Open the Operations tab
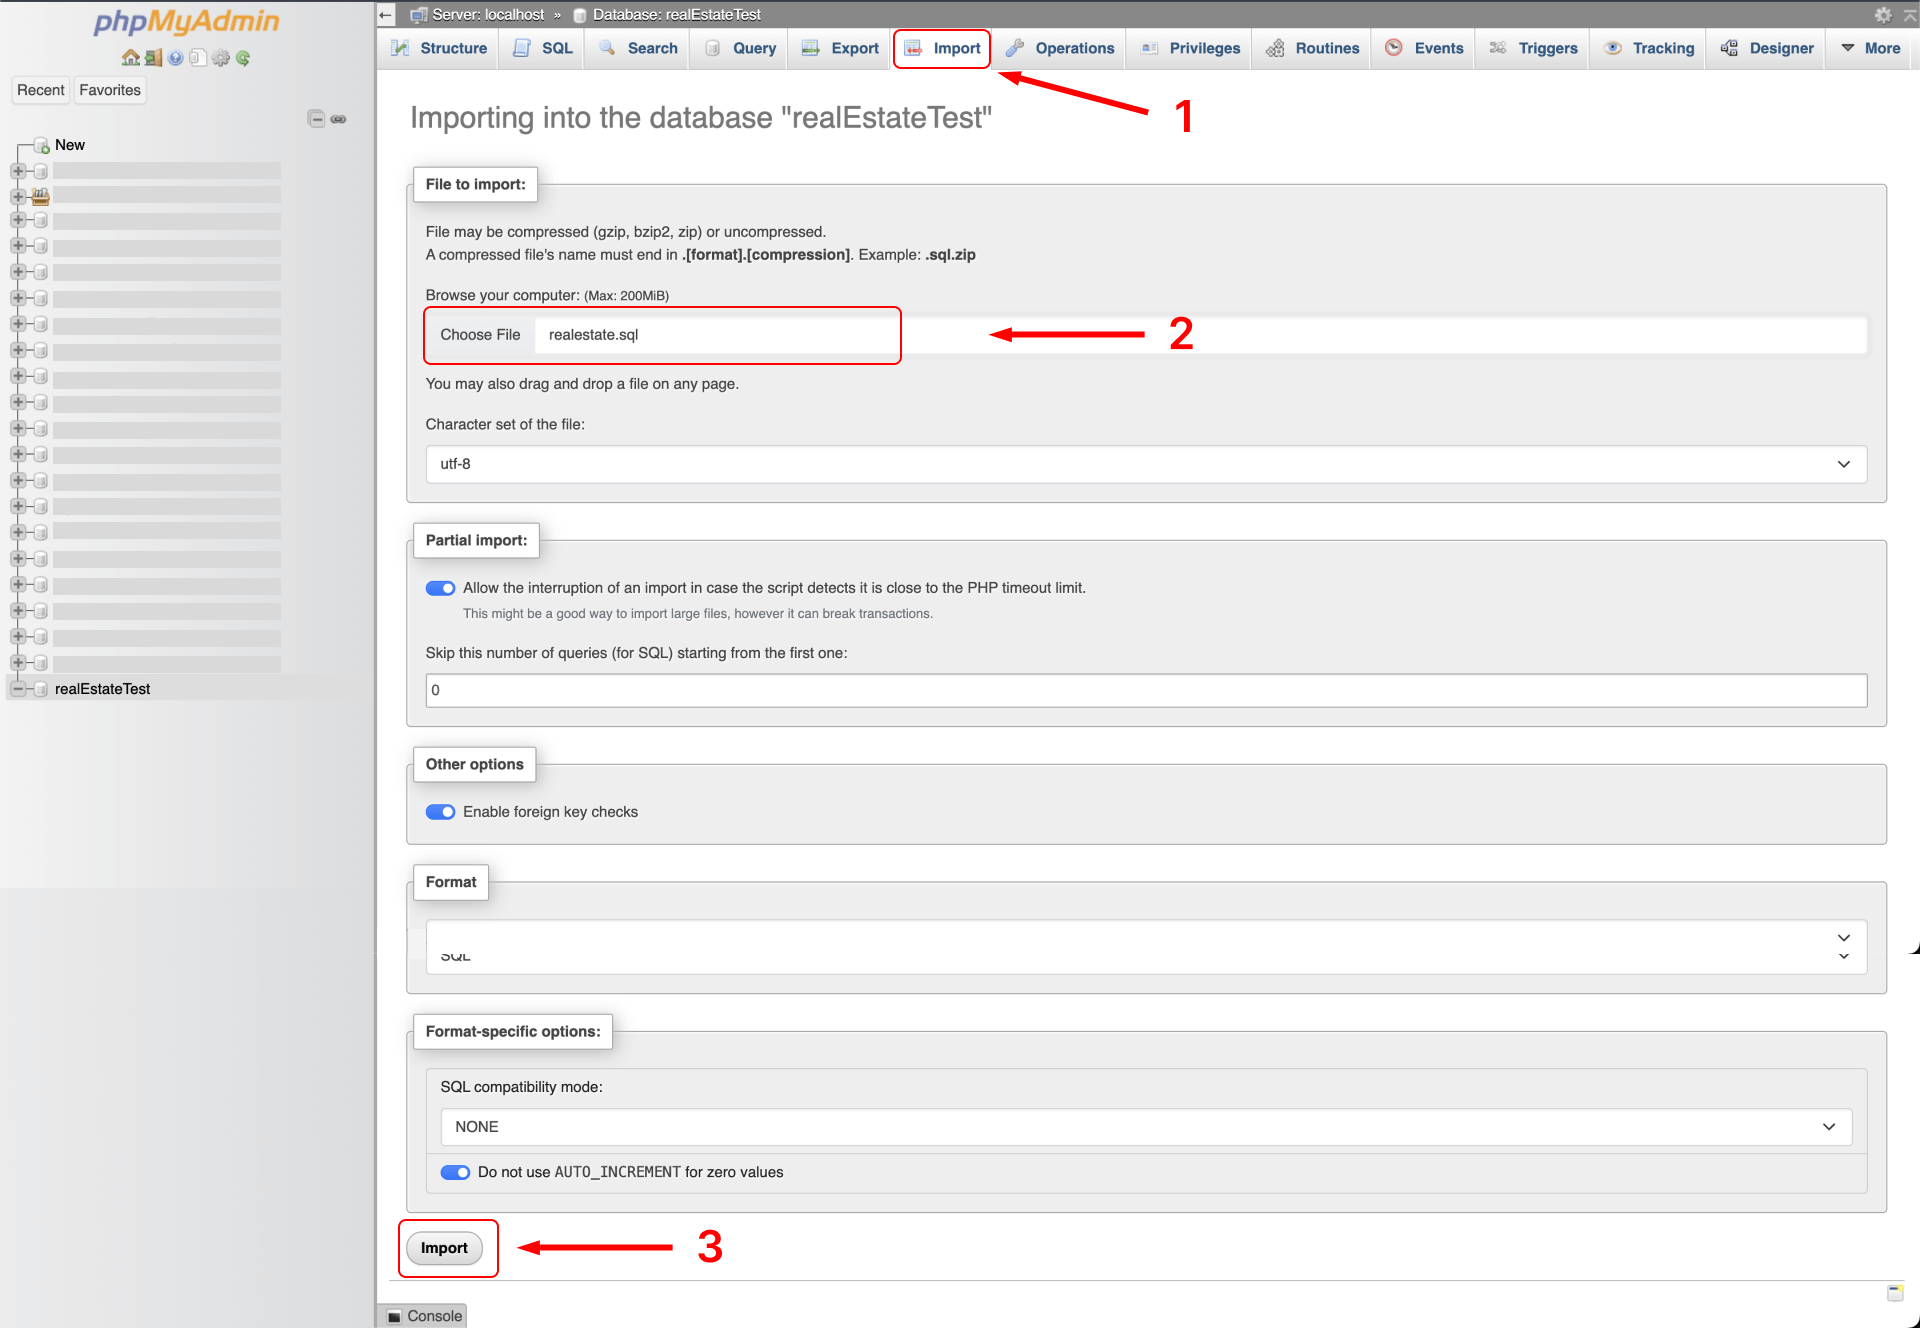The width and height of the screenshot is (1920, 1328). pos(1060,48)
